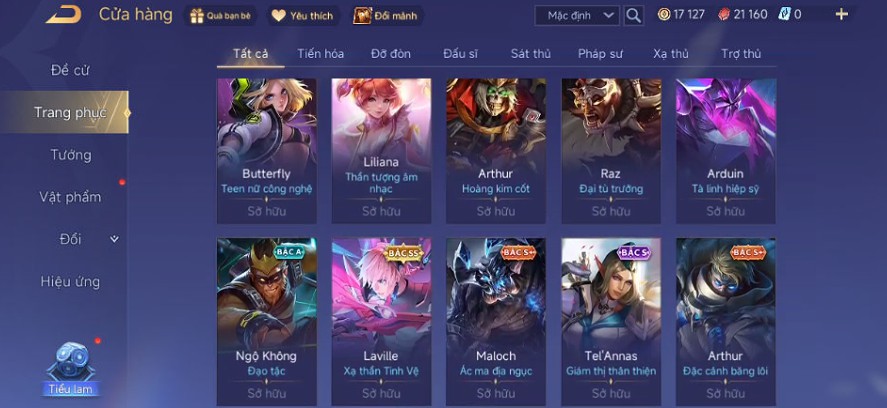The height and width of the screenshot is (408, 887).
Task: Select the Pháp sư tab
Action: tap(600, 54)
